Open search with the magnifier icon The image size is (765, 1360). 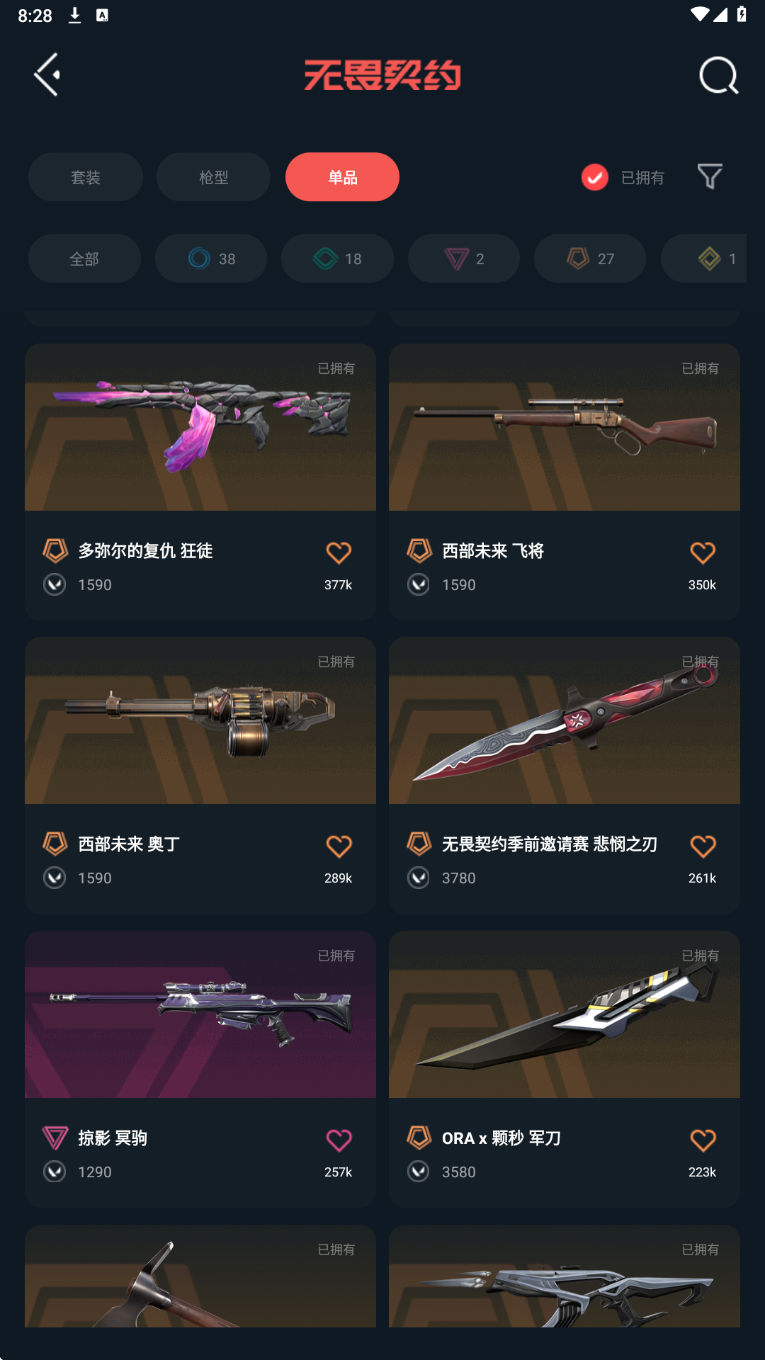pos(718,75)
